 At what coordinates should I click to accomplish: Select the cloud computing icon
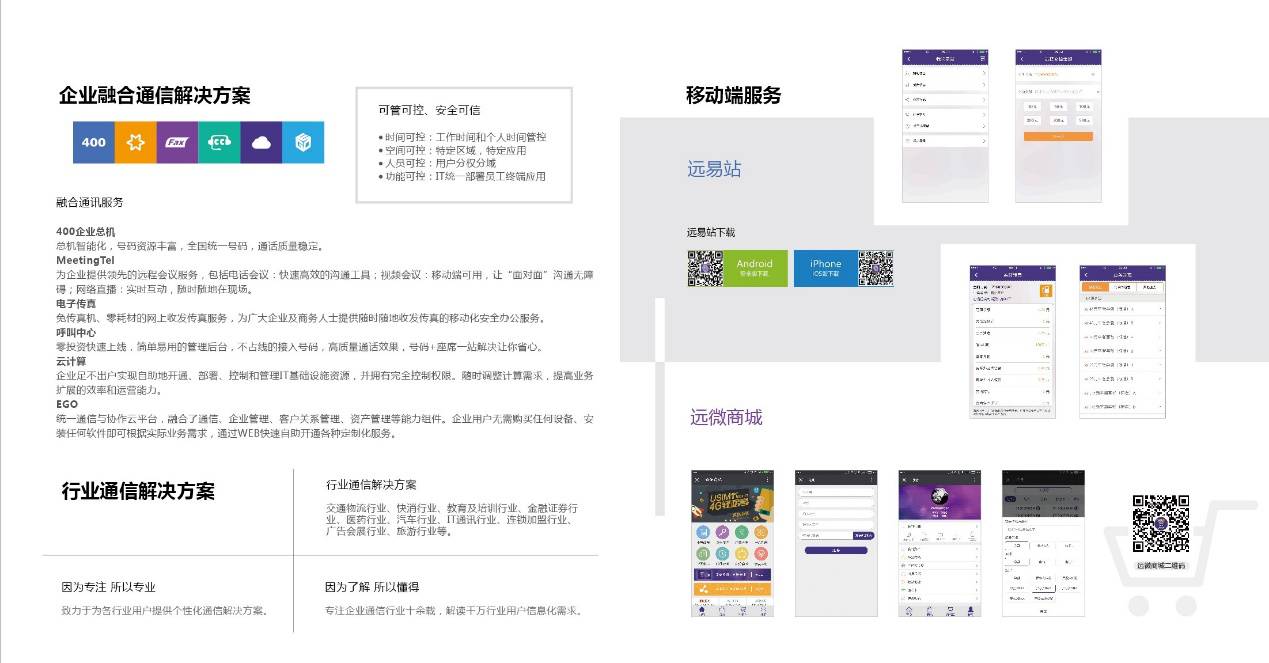click(x=261, y=142)
